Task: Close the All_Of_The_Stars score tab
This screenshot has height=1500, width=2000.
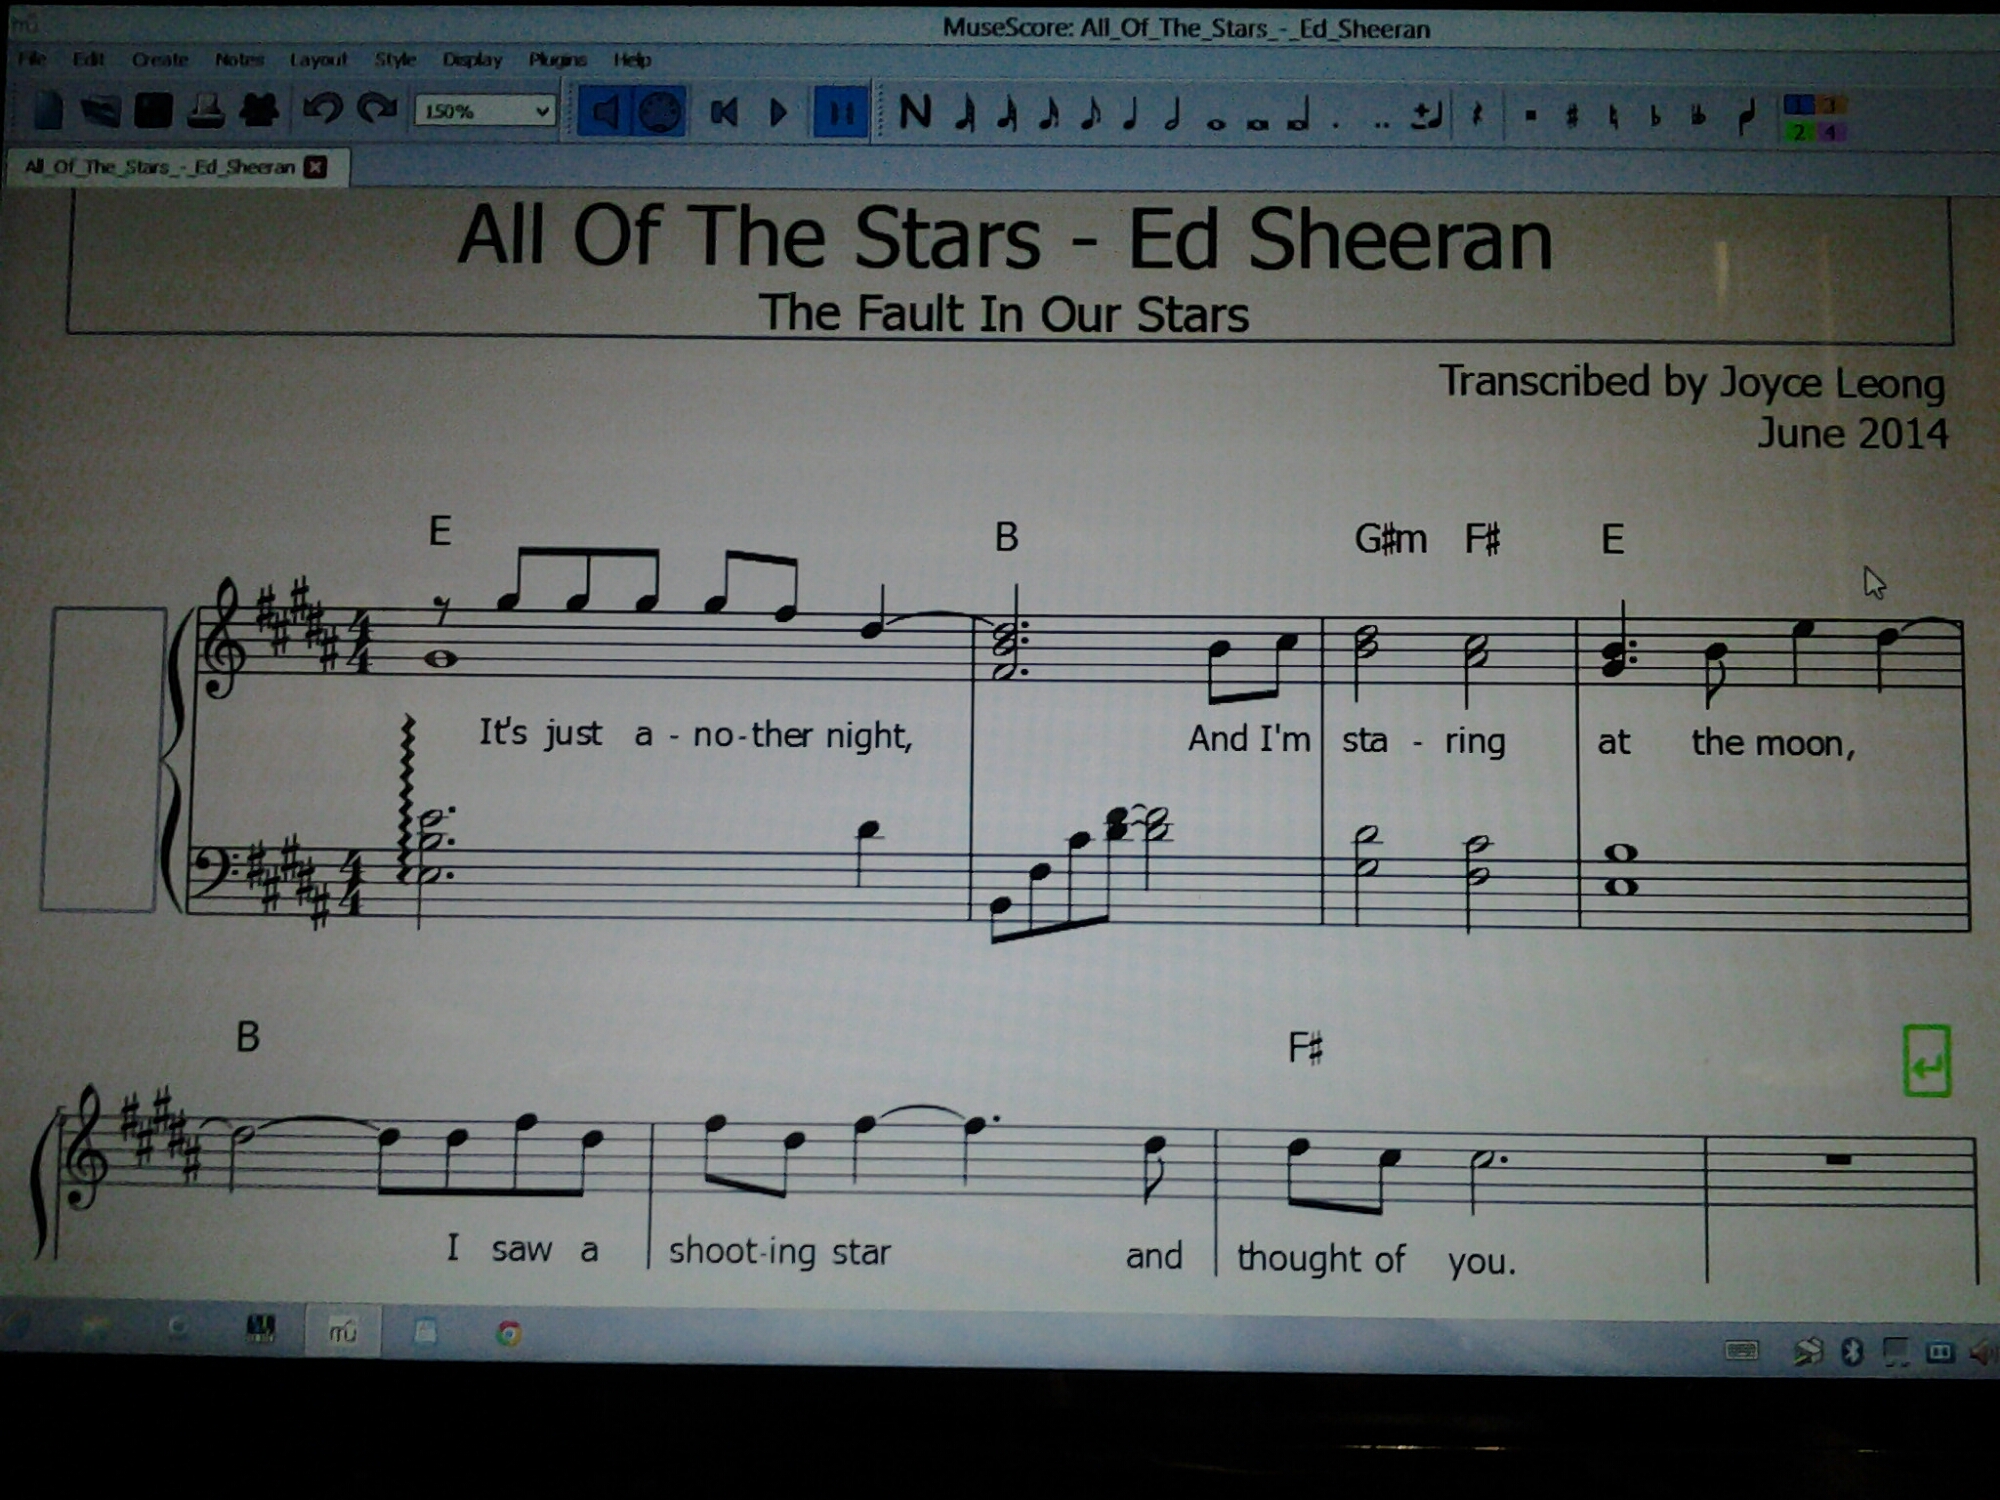Action: [316, 167]
